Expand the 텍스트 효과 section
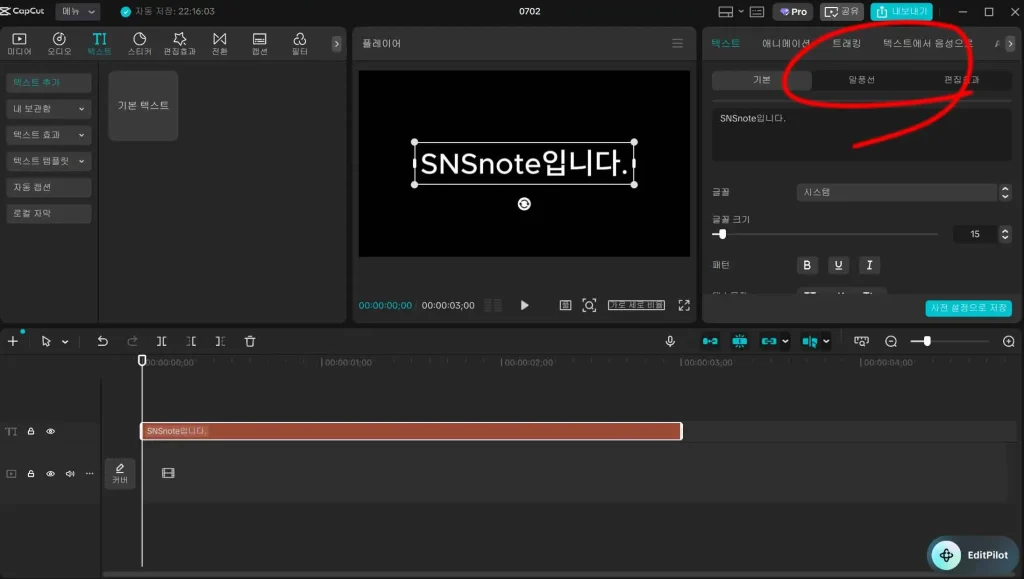Image resolution: width=1024 pixels, height=579 pixels. (49, 134)
